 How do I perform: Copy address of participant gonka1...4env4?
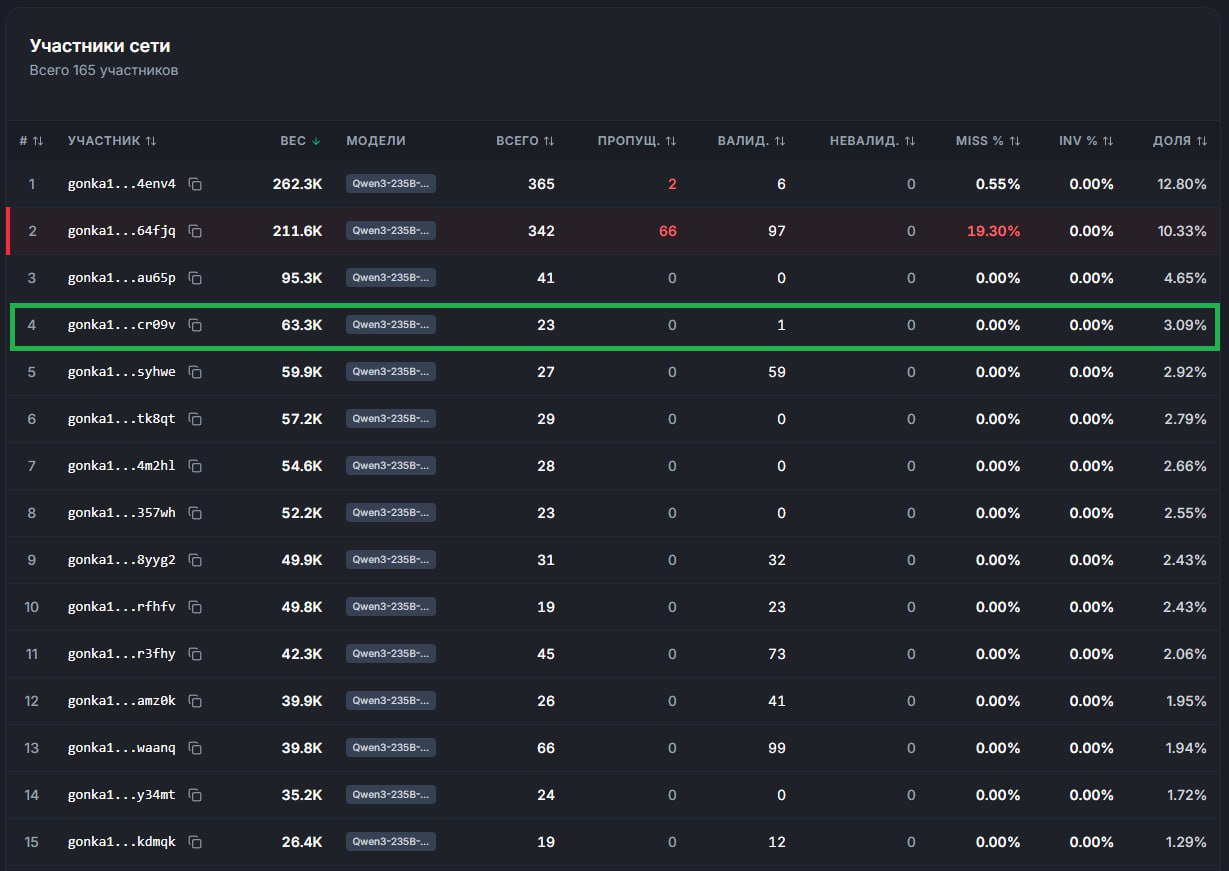(195, 184)
